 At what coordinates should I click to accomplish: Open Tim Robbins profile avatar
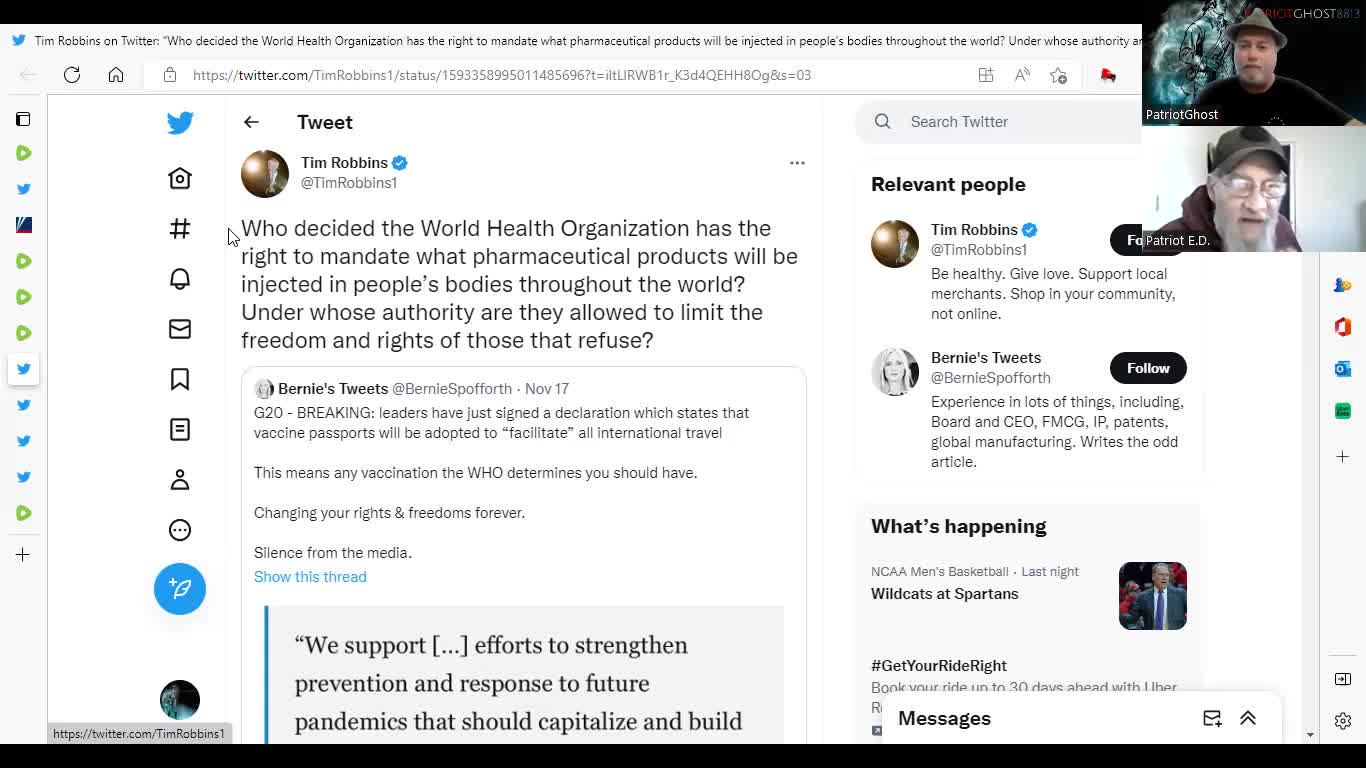[x=265, y=174]
